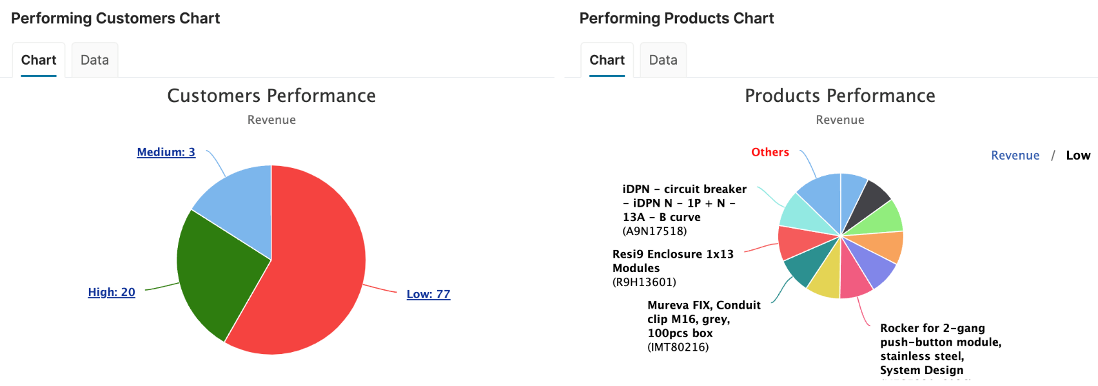Switch to Data tab under Performing Products Chart
1098x386 pixels.
(663, 60)
